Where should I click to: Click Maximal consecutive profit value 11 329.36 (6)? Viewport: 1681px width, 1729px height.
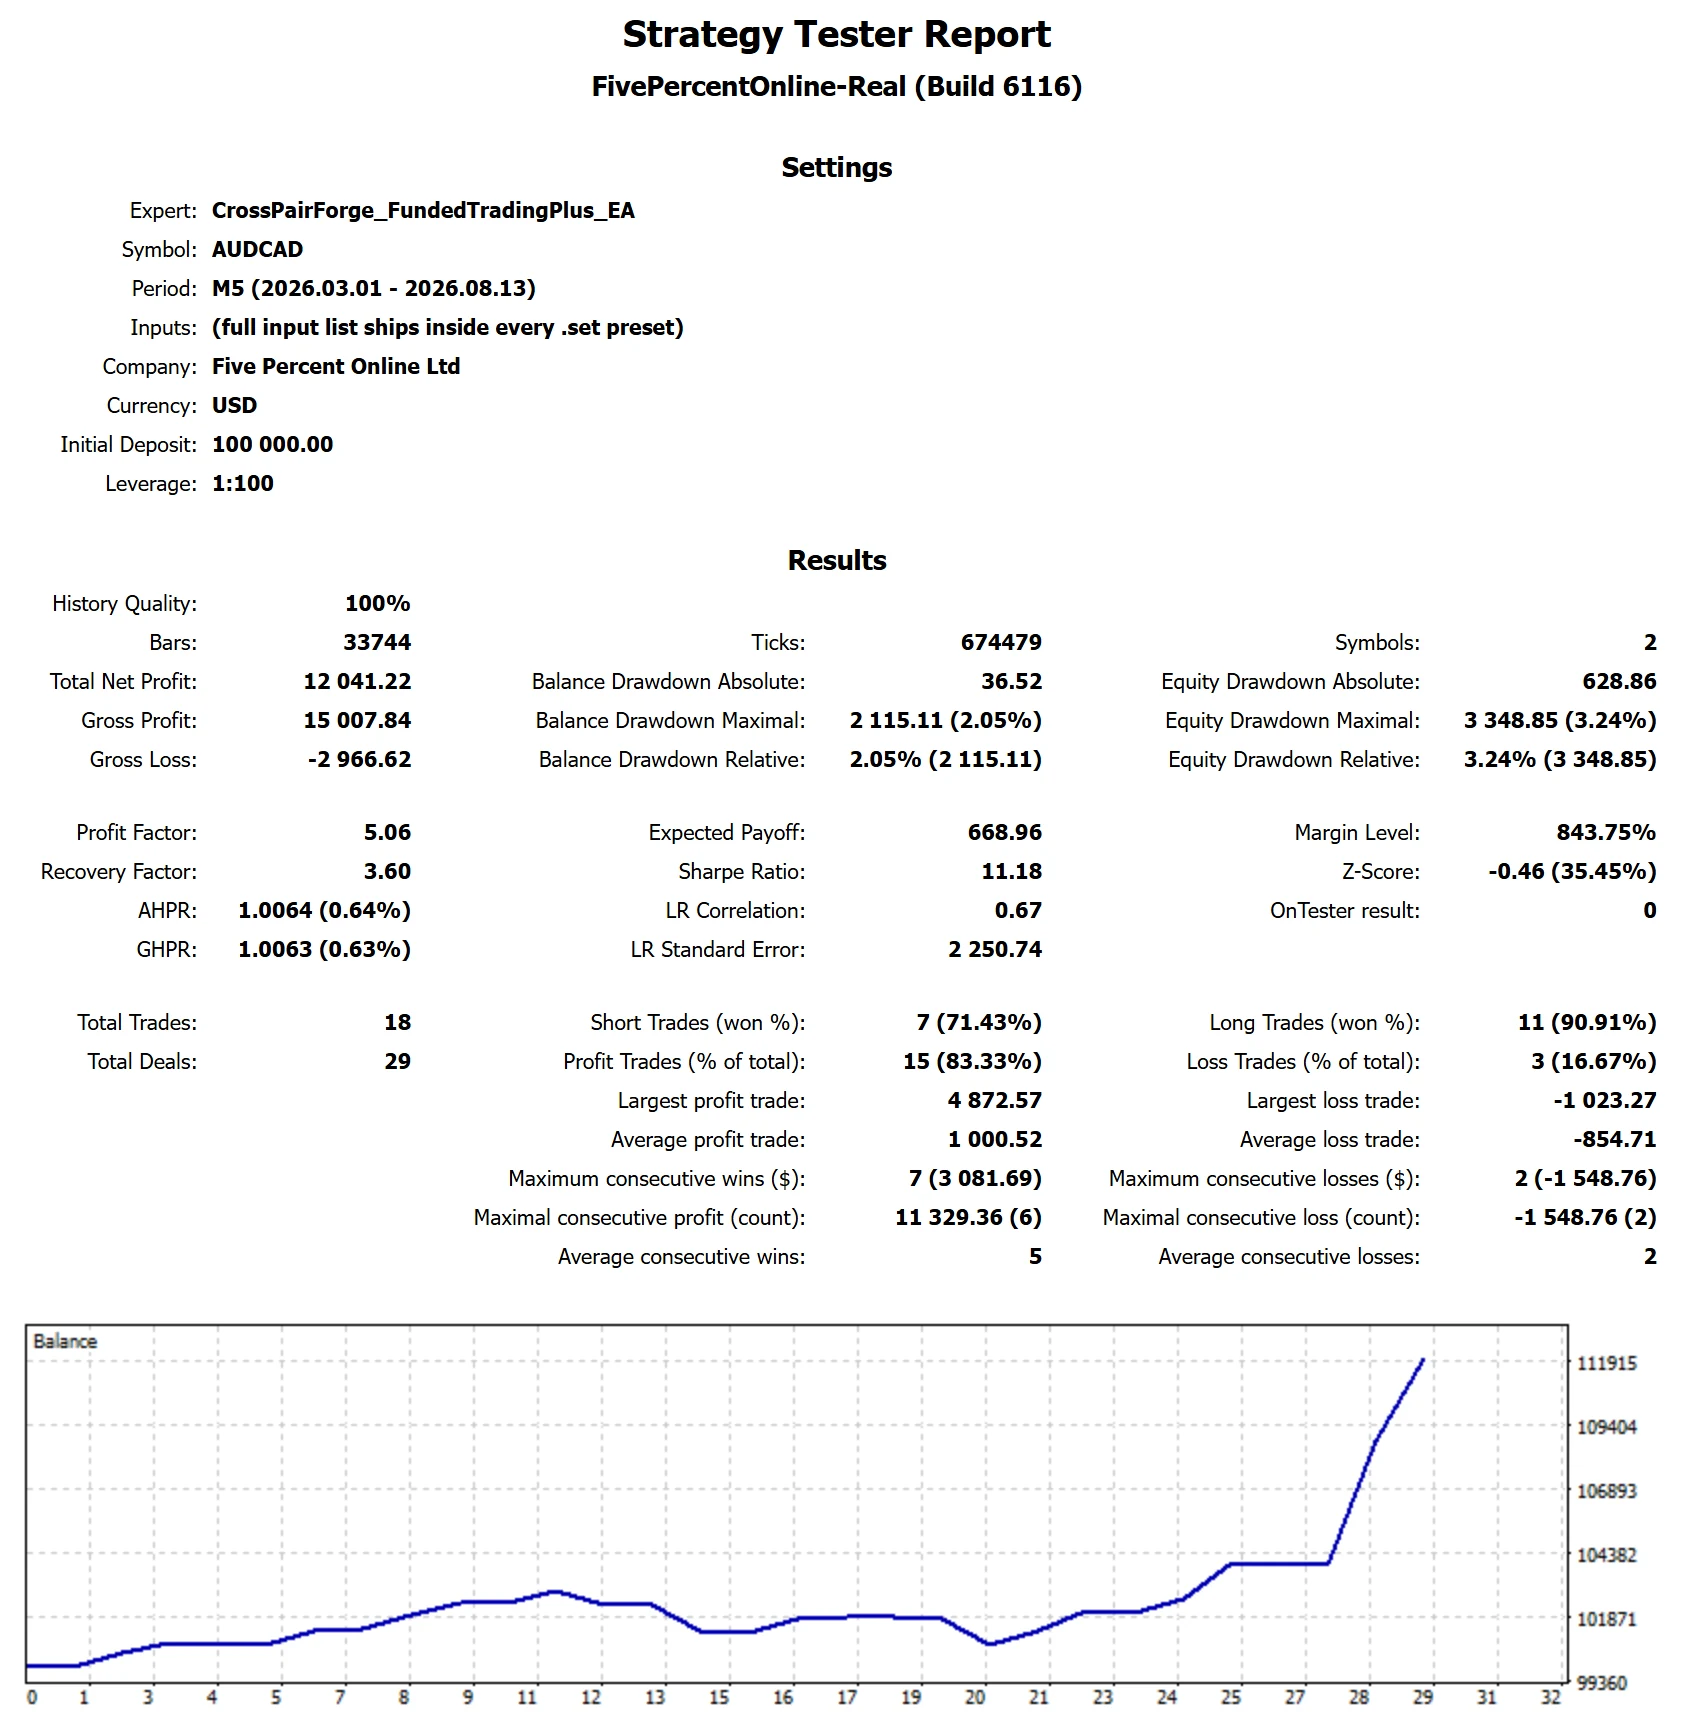(968, 1218)
